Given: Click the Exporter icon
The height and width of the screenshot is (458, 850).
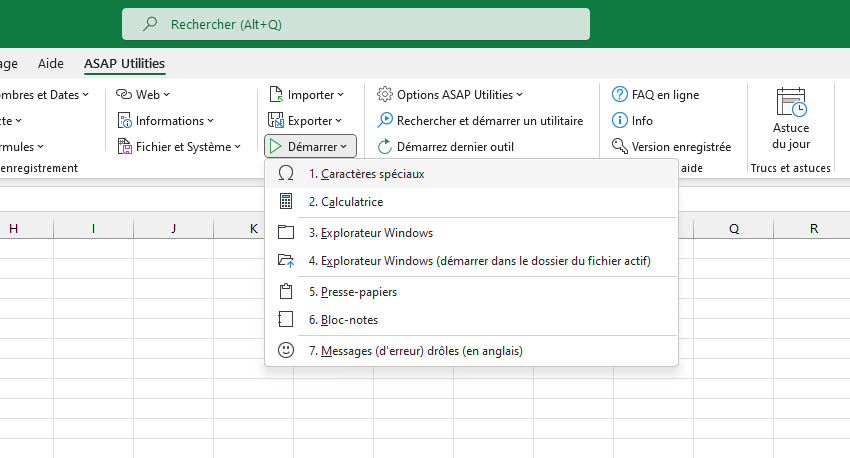Looking at the screenshot, I should [x=276, y=120].
